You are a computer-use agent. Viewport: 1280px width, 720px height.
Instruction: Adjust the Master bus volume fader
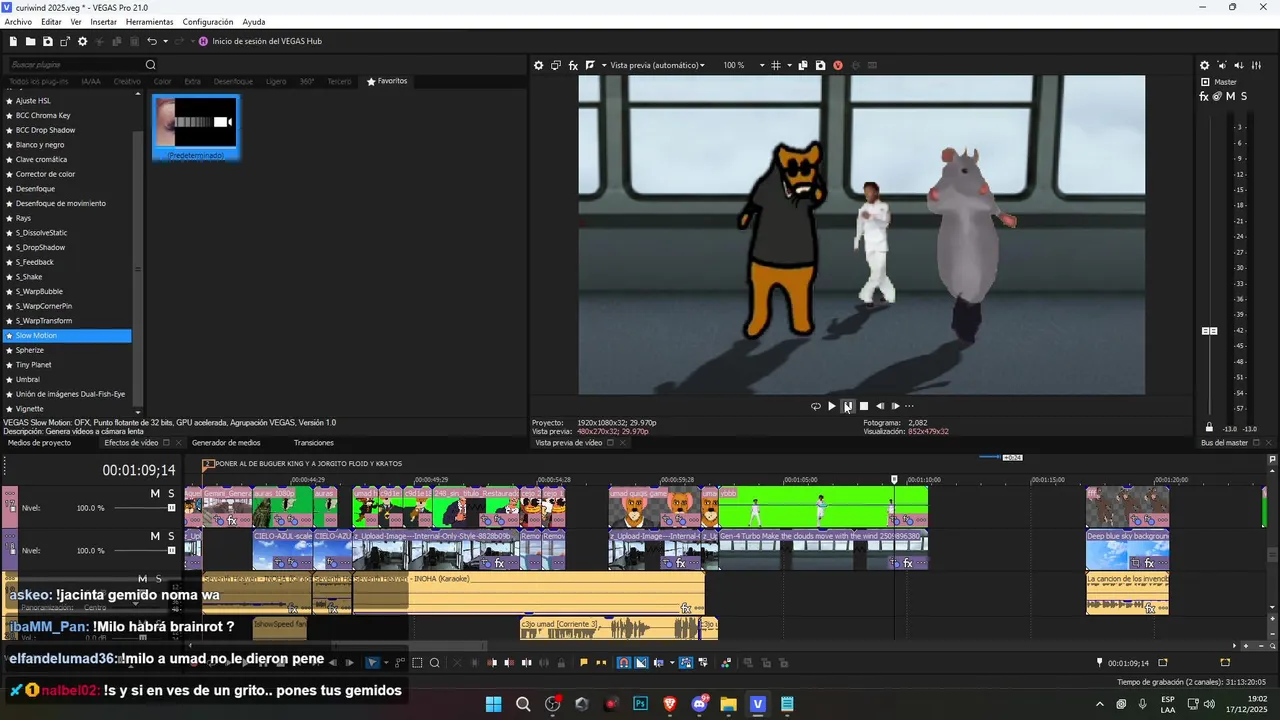1209,330
